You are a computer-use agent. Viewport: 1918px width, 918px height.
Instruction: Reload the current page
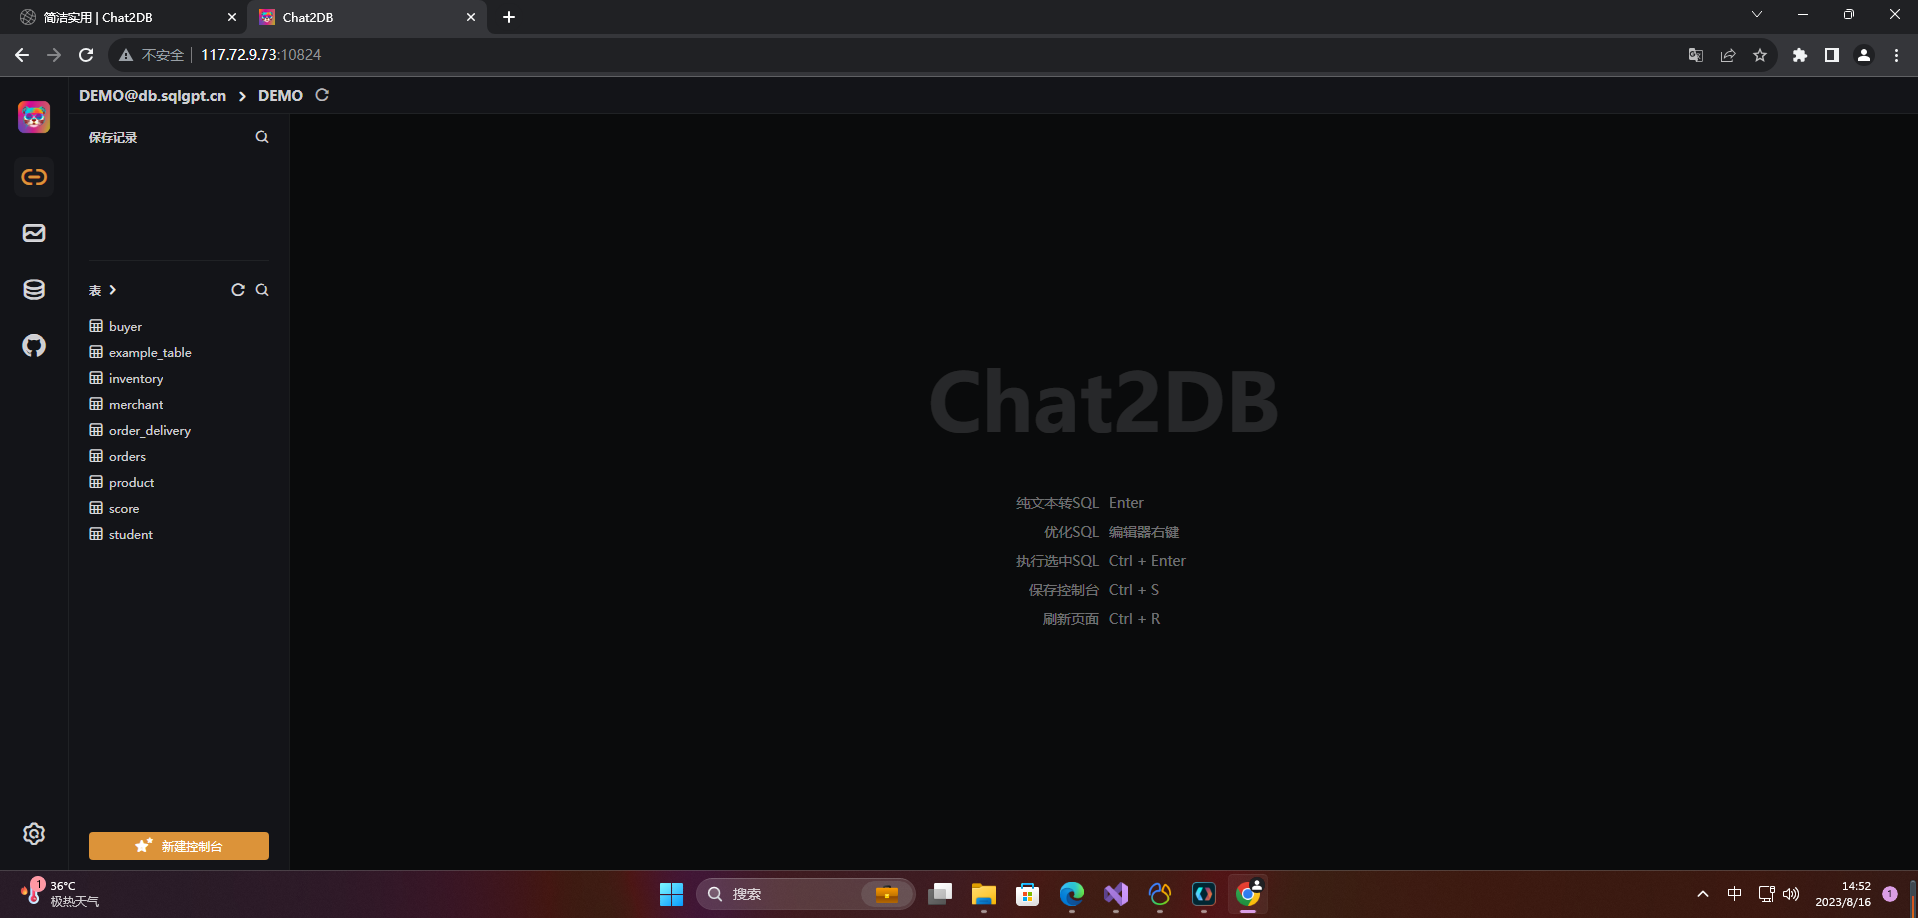(86, 55)
